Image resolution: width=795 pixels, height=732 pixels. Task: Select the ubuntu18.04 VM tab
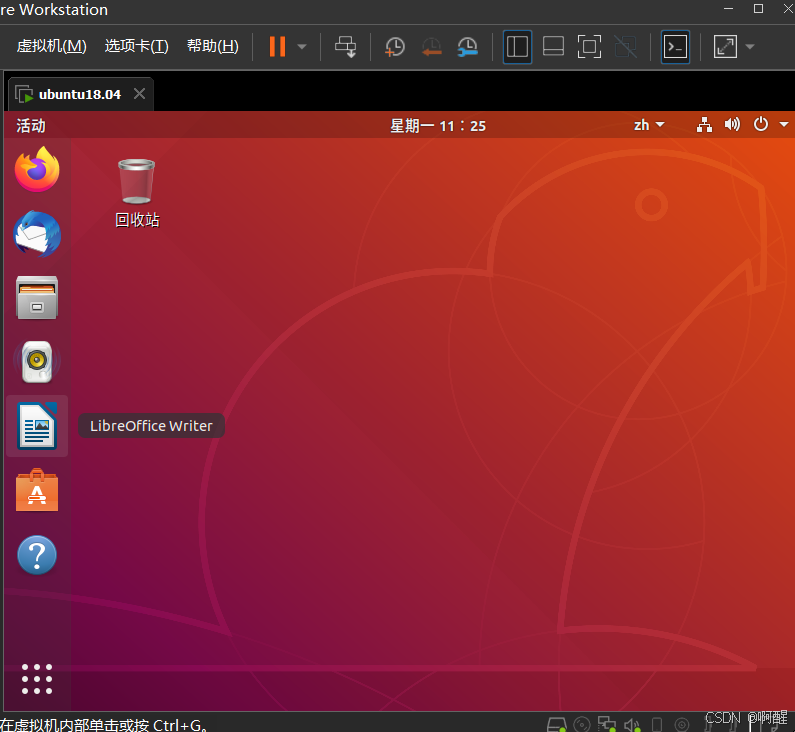pos(79,94)
